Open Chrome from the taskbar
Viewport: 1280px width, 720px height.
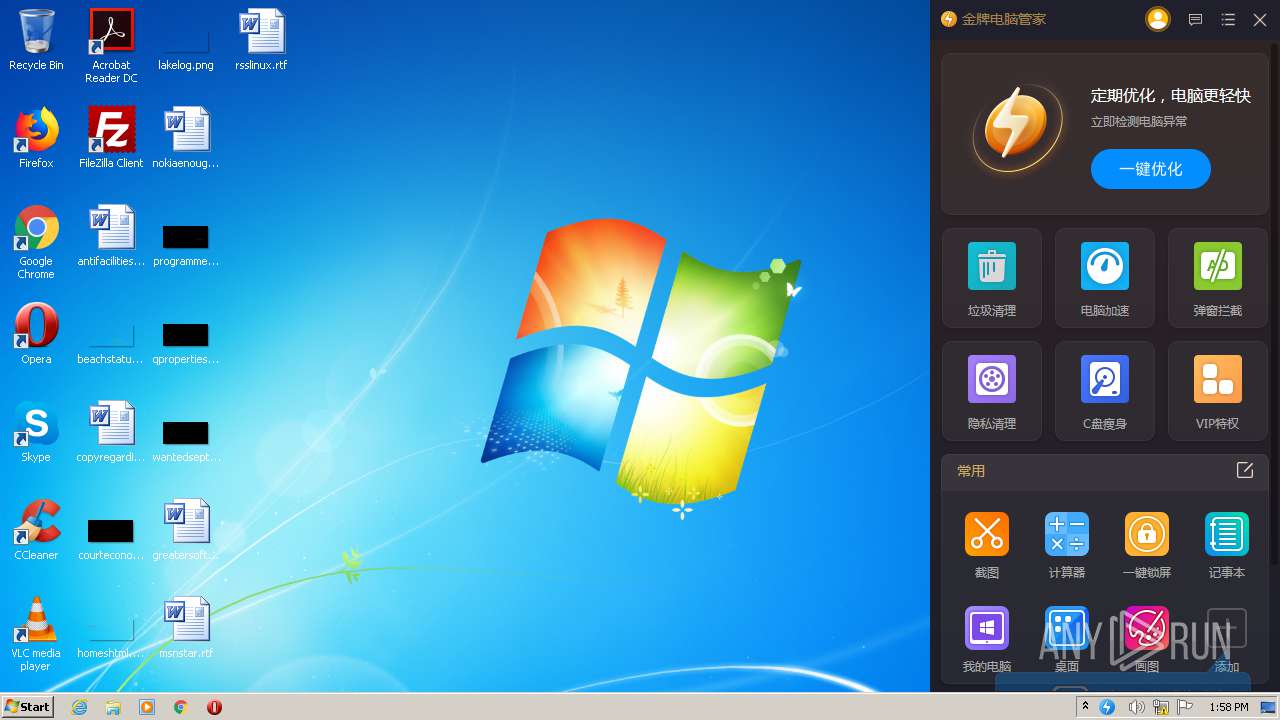pos(181,707)
